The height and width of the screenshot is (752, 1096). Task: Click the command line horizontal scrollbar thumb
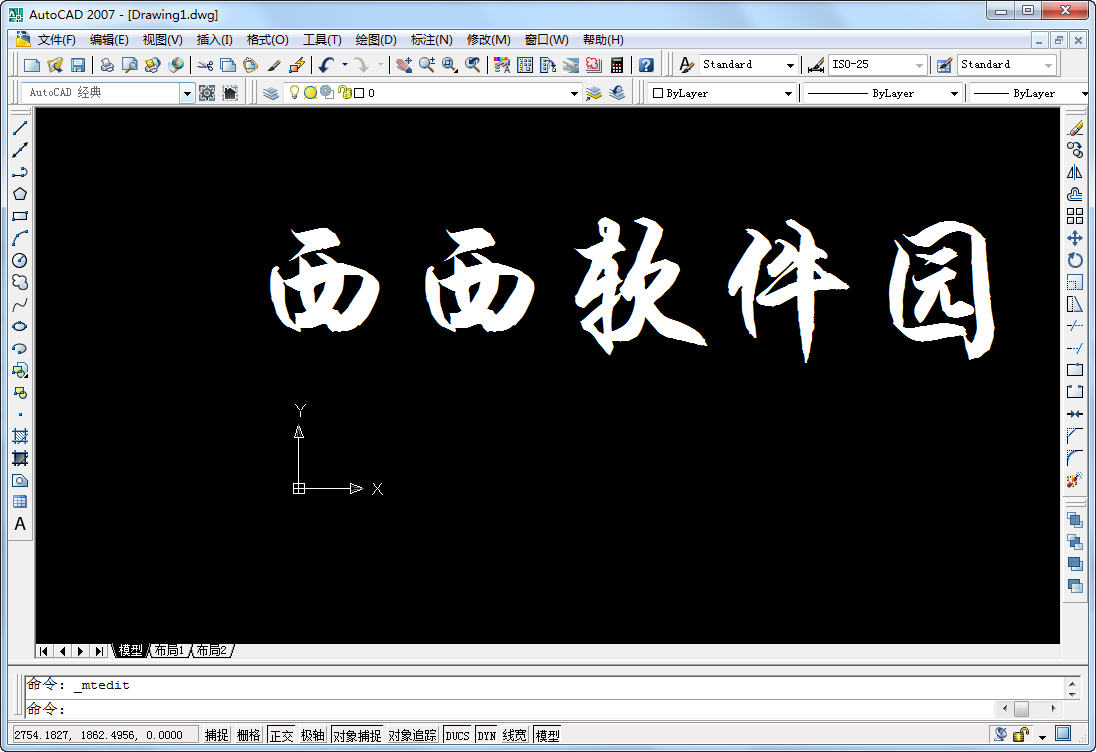point(1021,709)
